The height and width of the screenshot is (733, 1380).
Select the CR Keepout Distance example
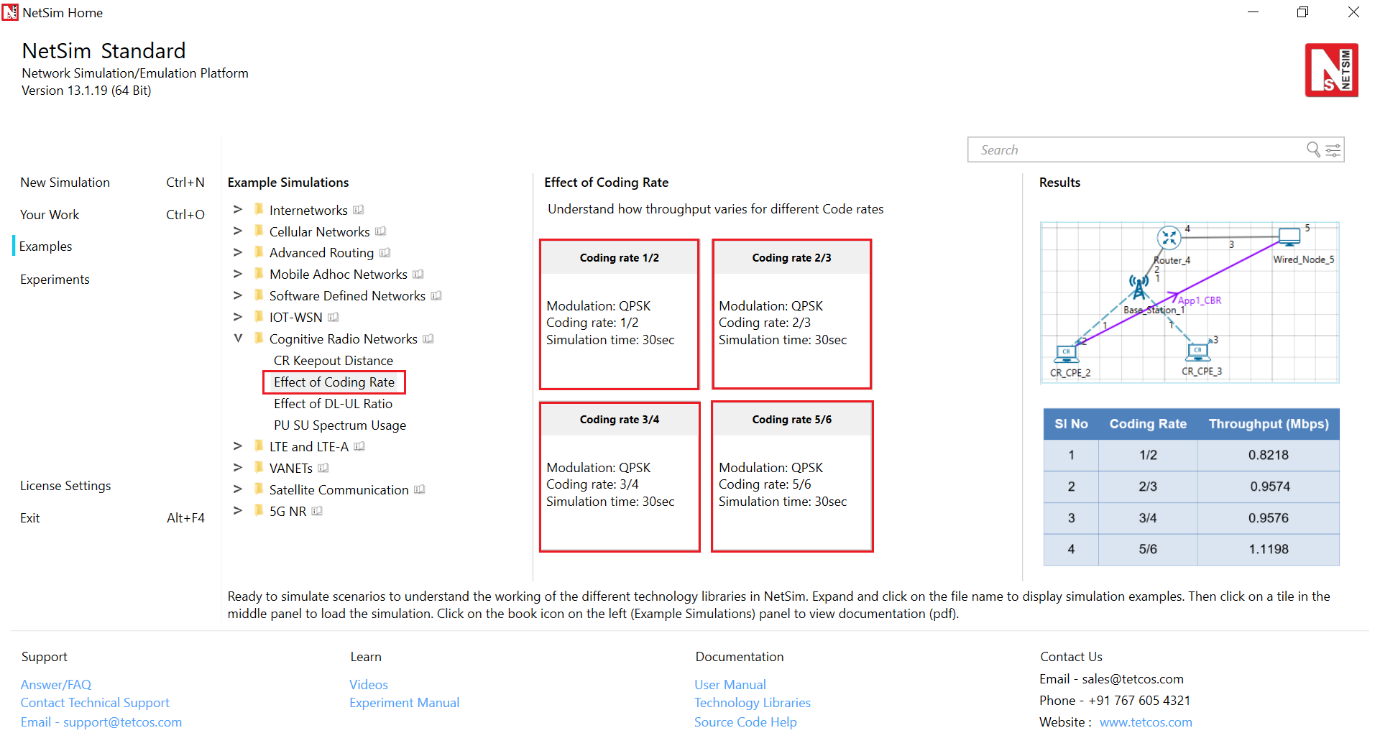[x=333, y=361]
